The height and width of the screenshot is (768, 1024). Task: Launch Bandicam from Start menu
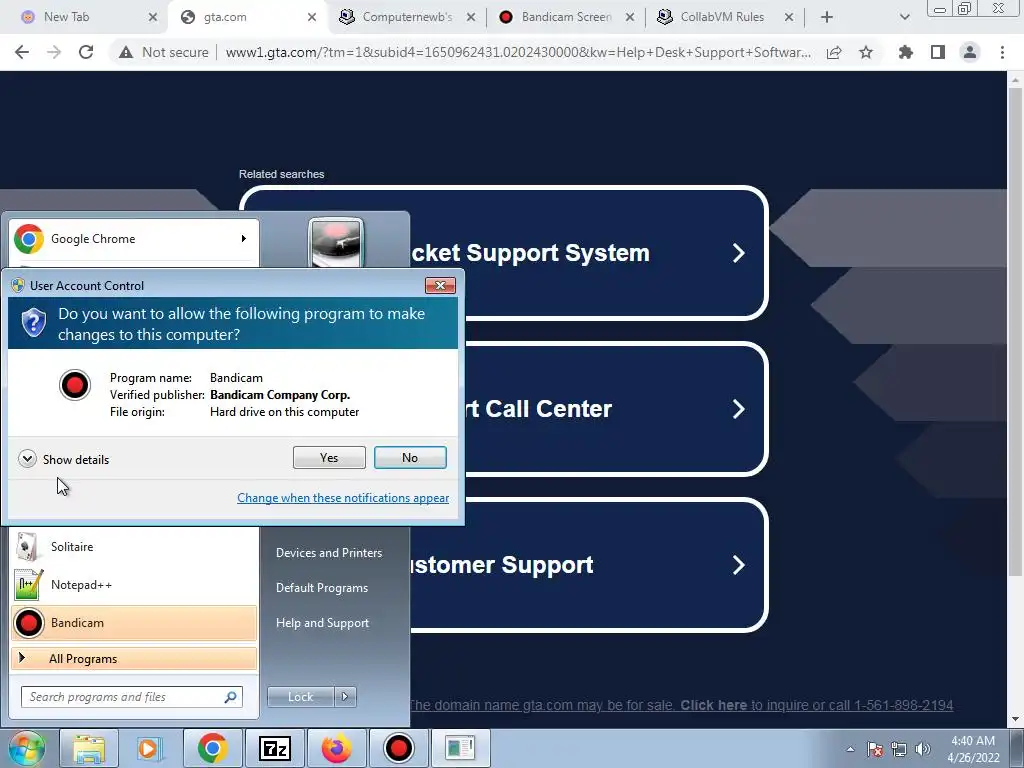point(134,622)
